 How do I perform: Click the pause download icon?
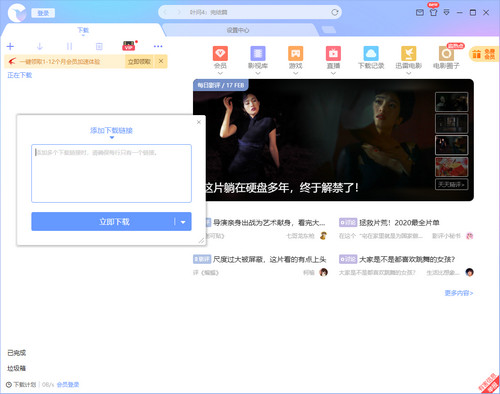coord(69,46)
